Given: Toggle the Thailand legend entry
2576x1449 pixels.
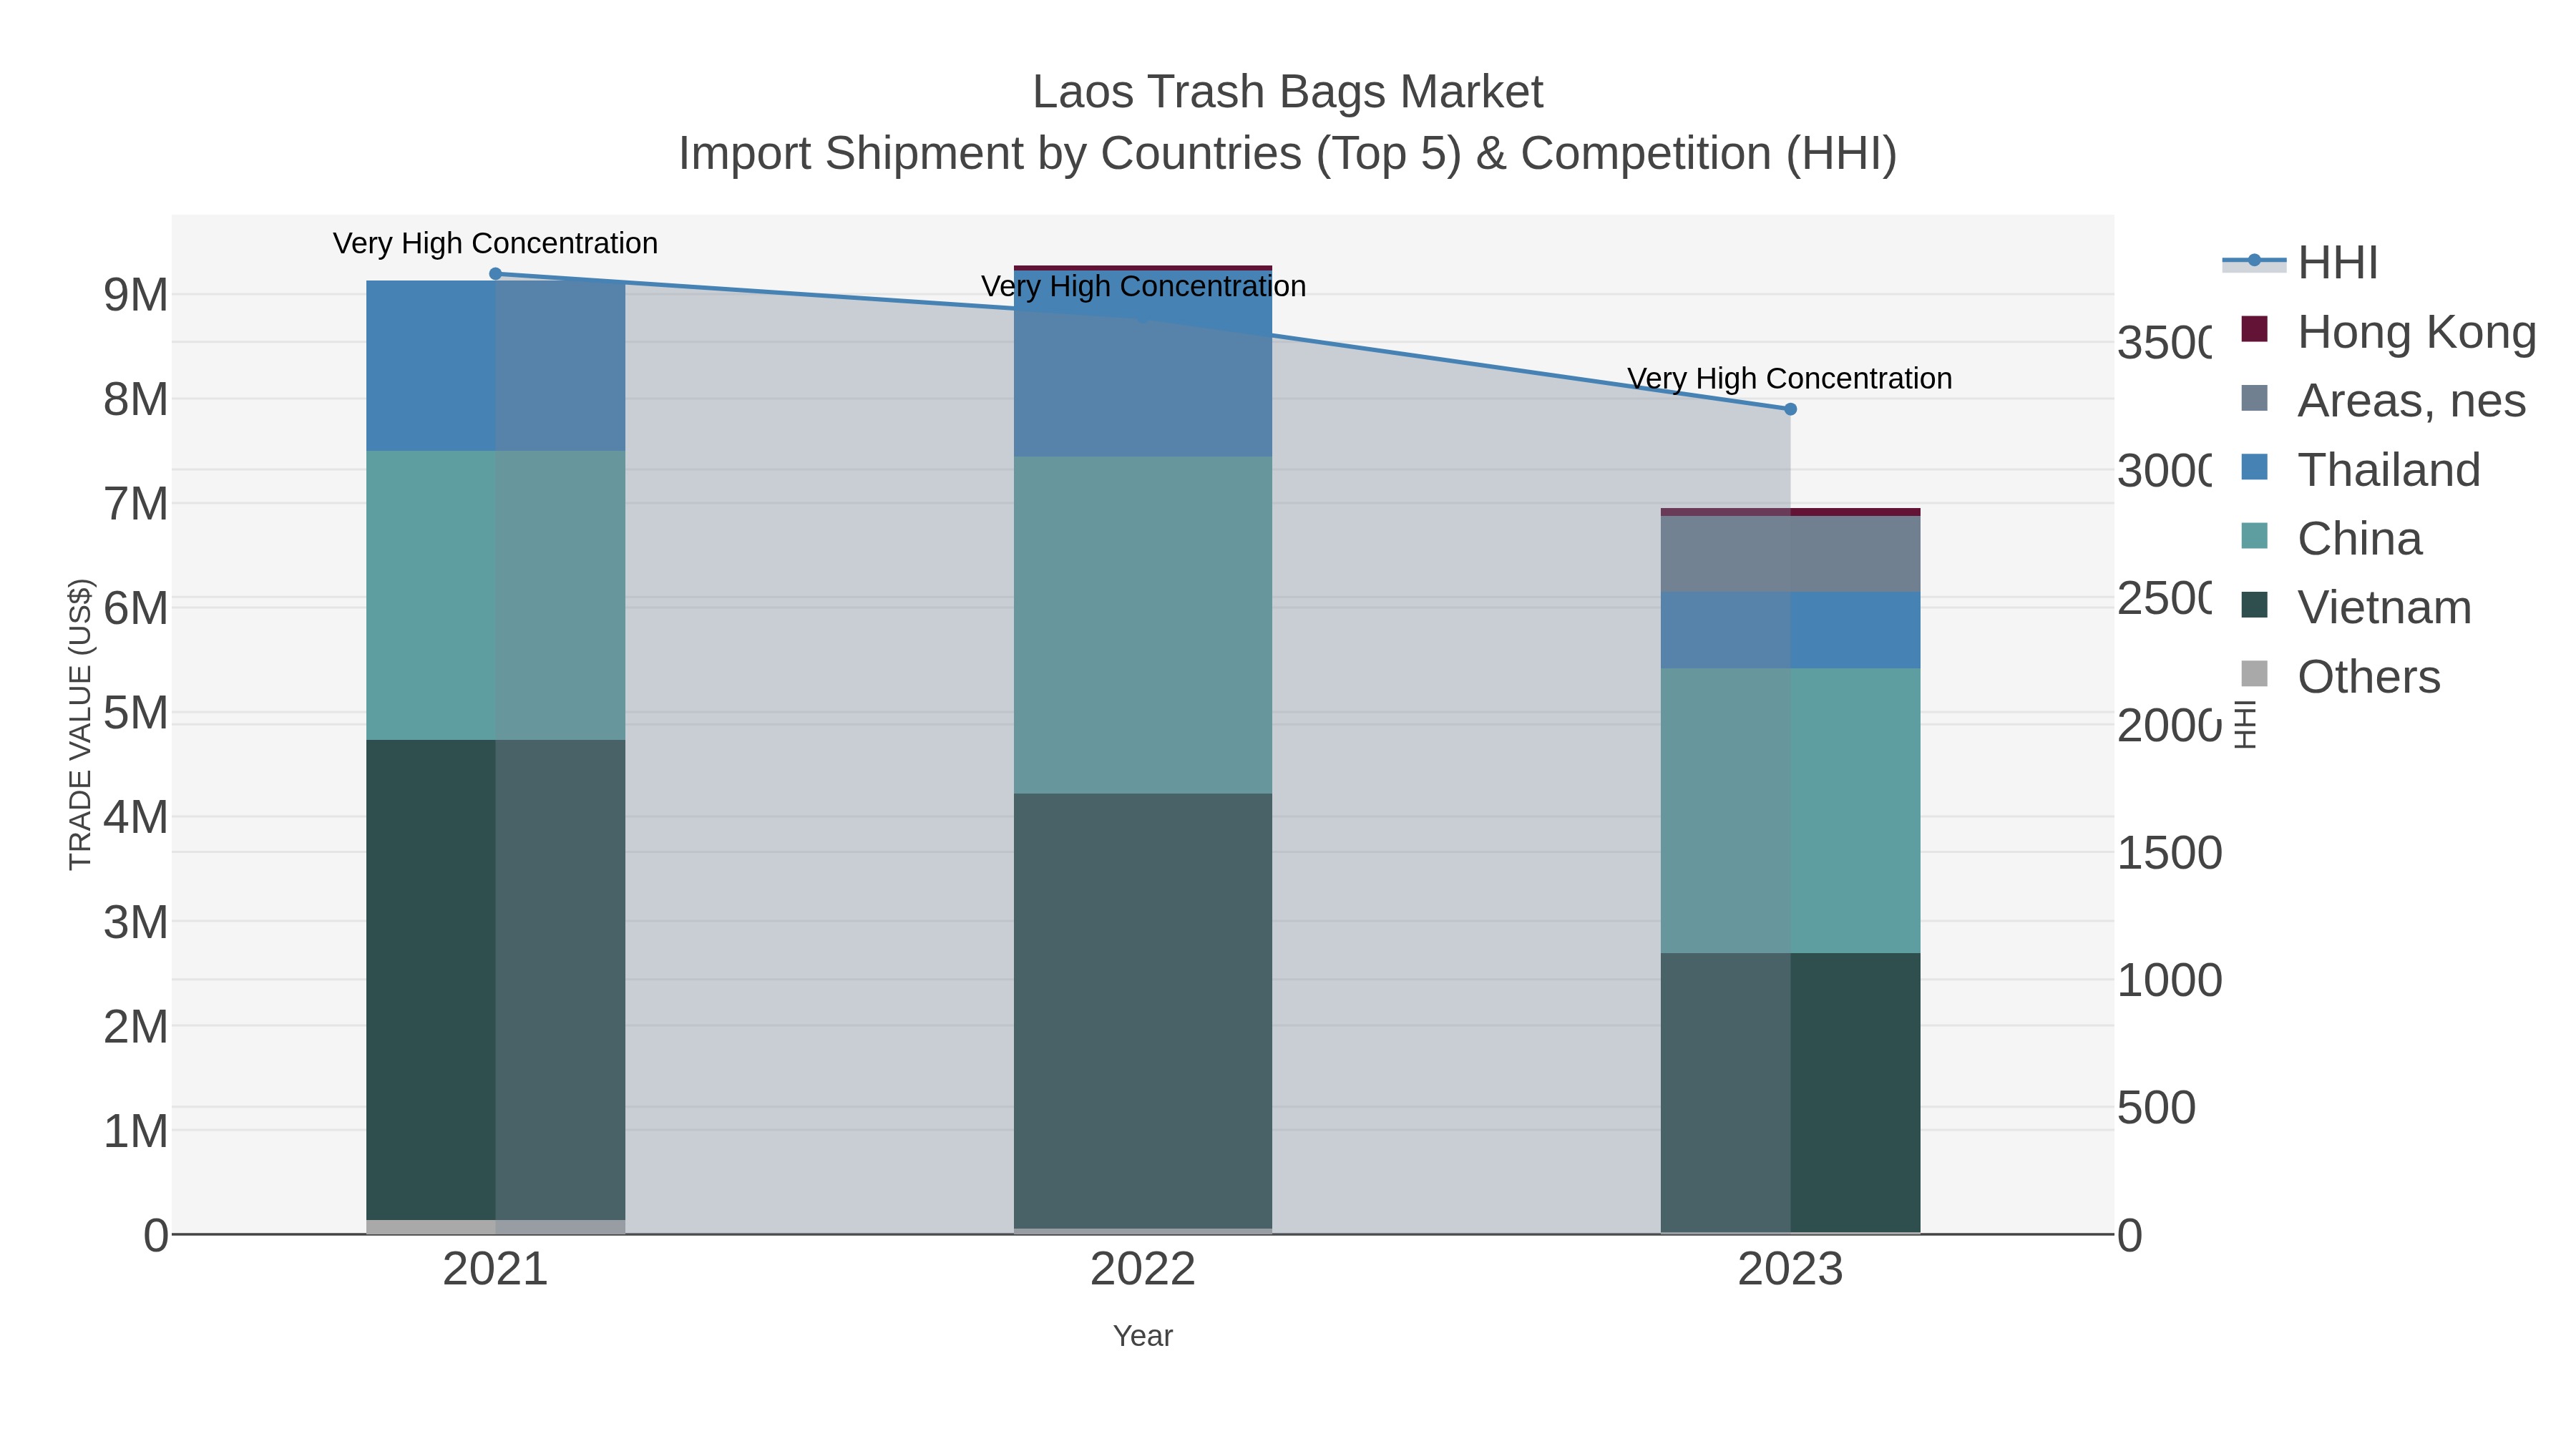Looking at the screenshot, I should click(x=2360, y=469).
